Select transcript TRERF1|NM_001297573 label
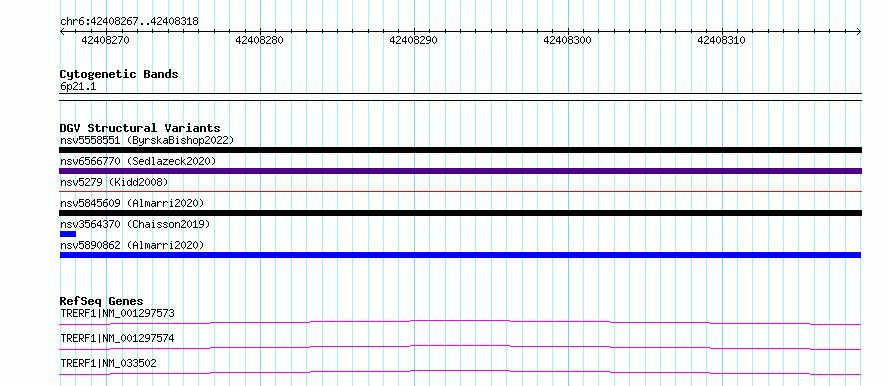890x386 pixels. tap(117, 313)
